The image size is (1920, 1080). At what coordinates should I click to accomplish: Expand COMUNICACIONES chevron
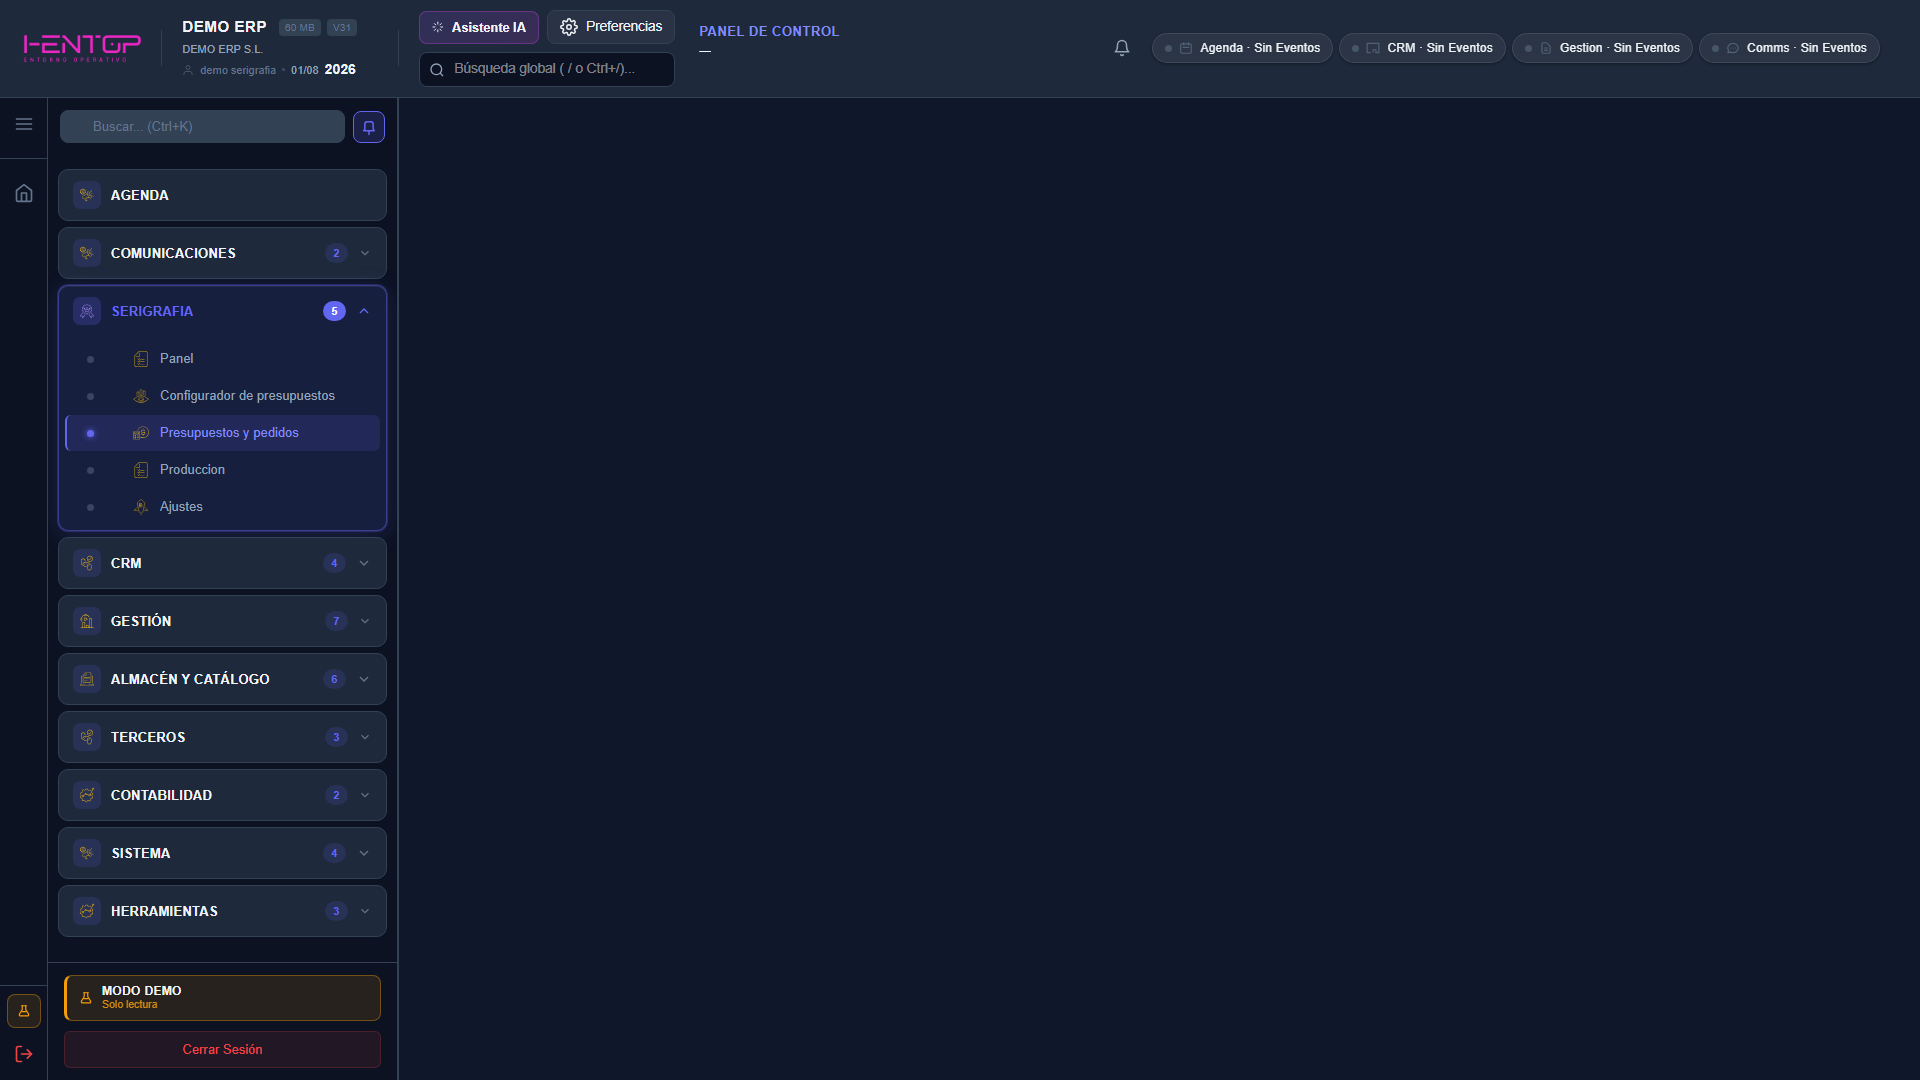(365, 253)
